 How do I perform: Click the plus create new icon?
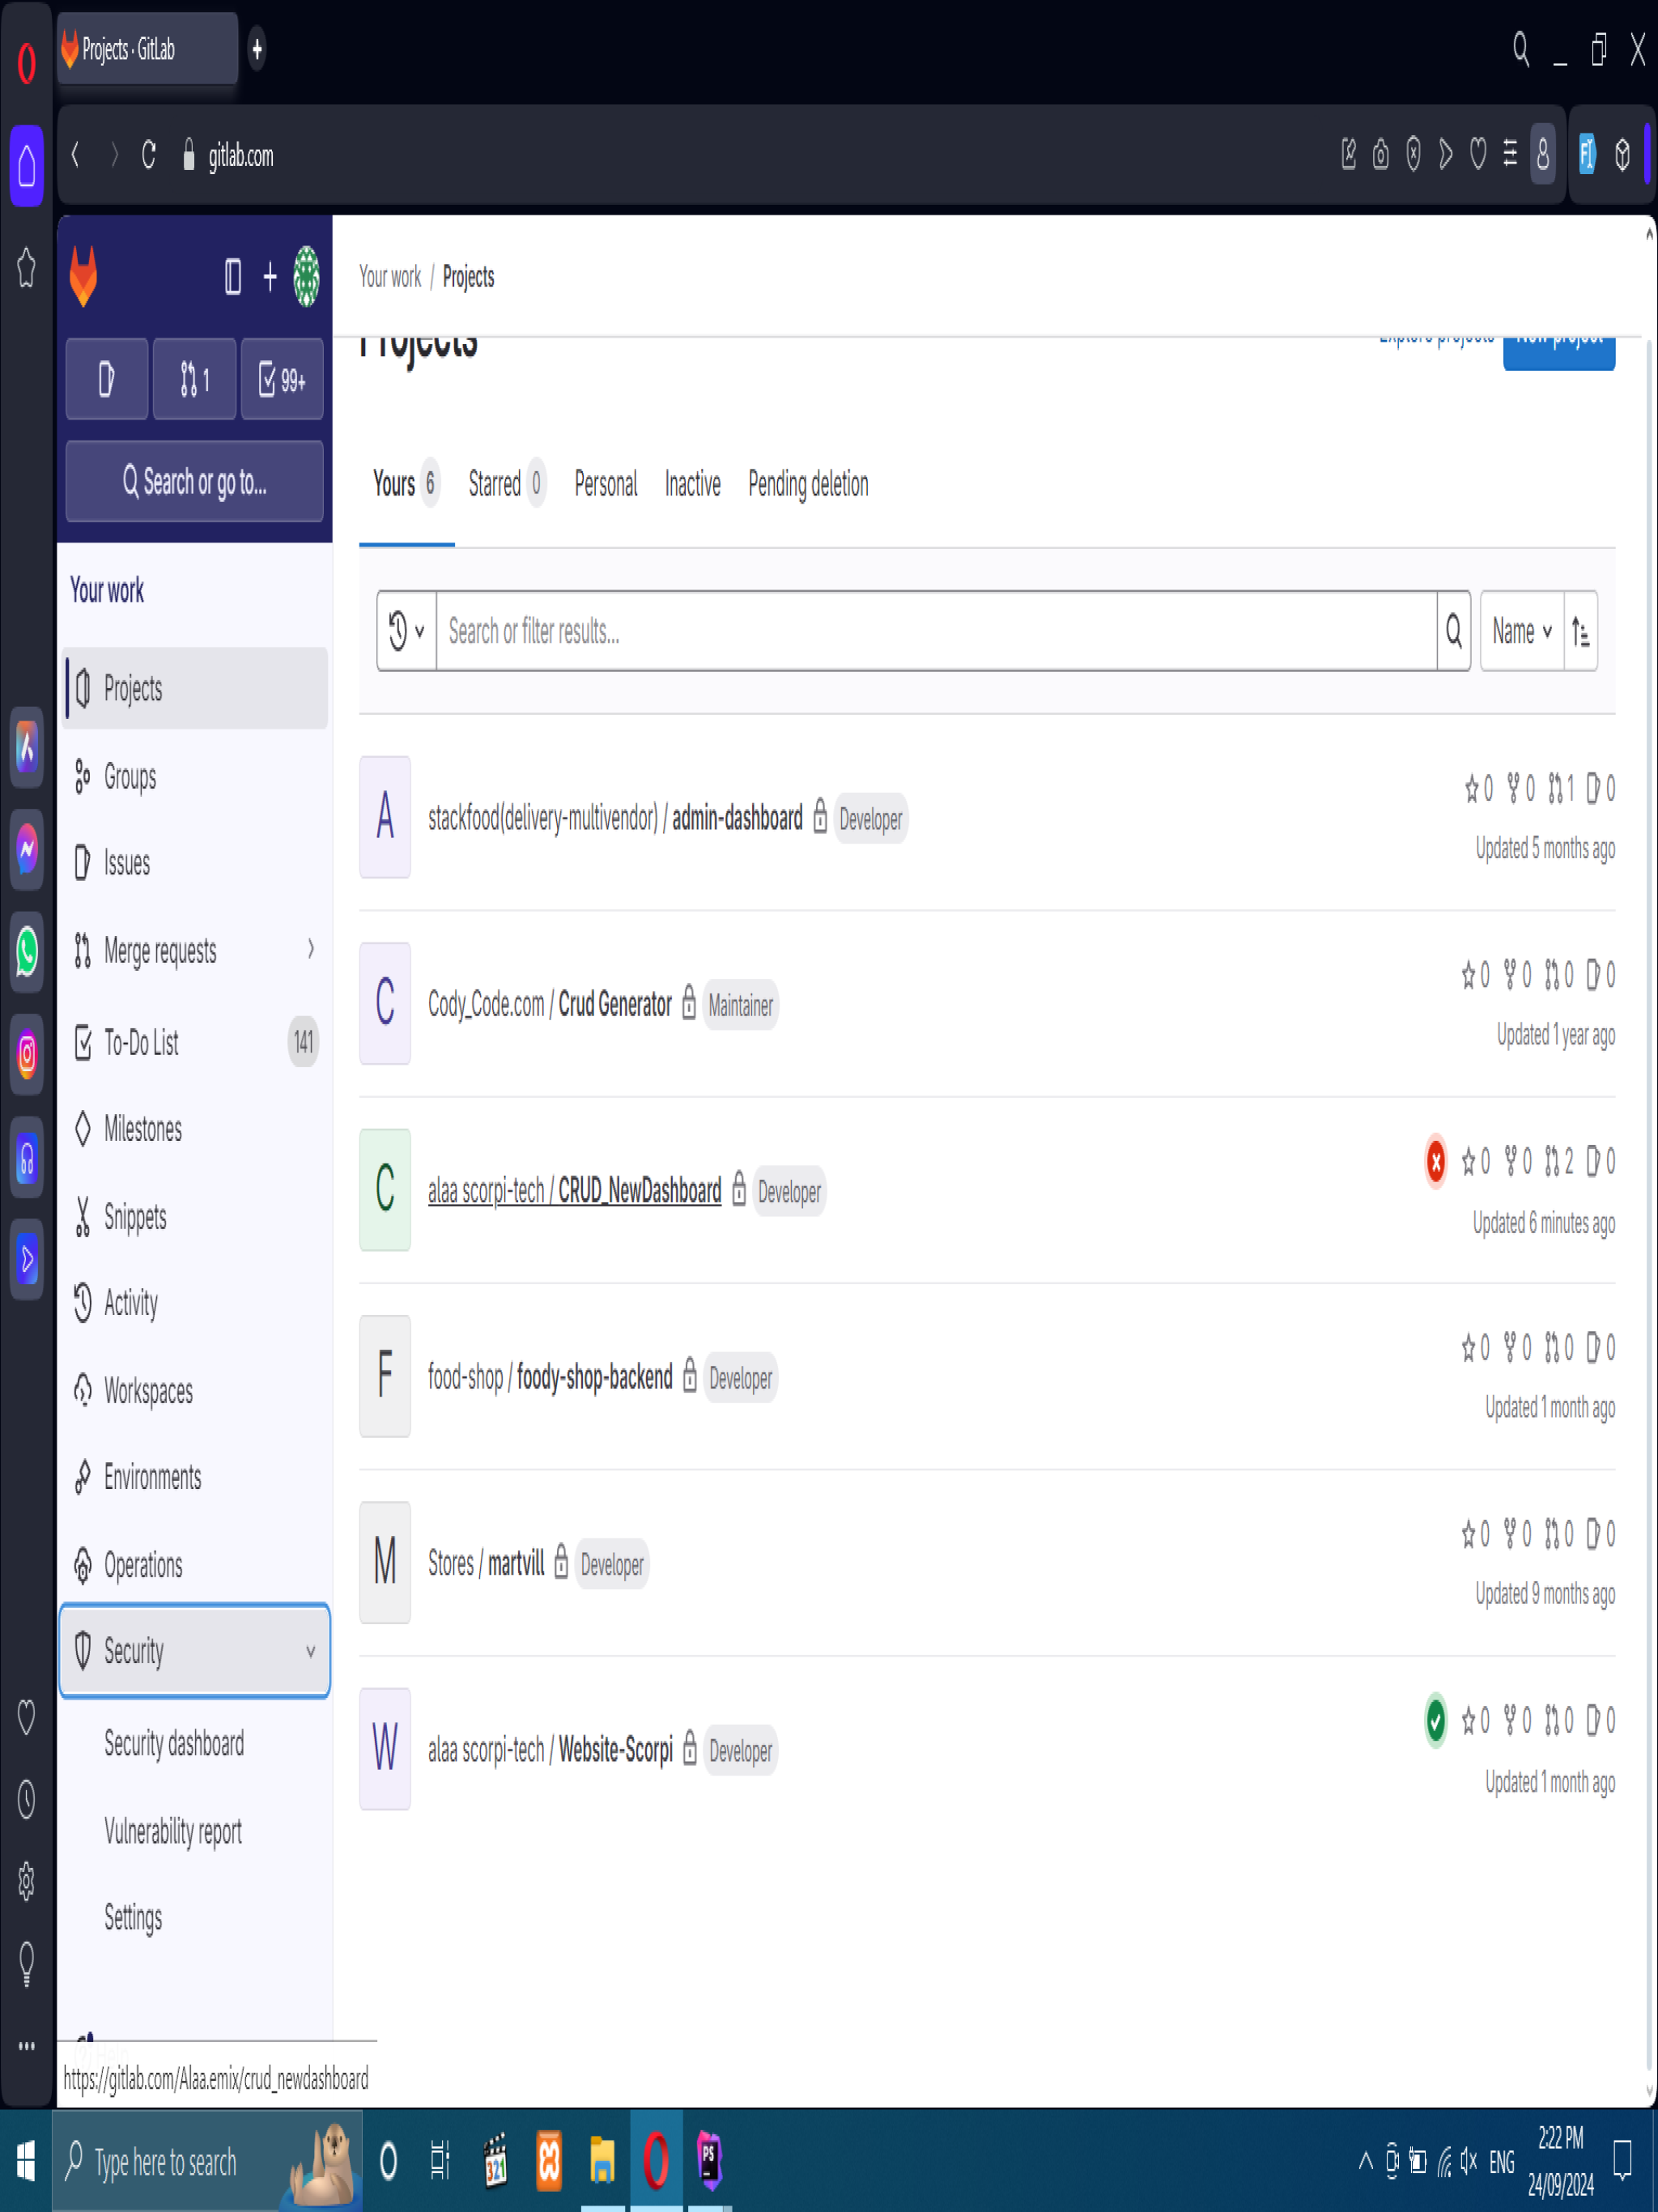pyautogui.click(x=270, y=277)
